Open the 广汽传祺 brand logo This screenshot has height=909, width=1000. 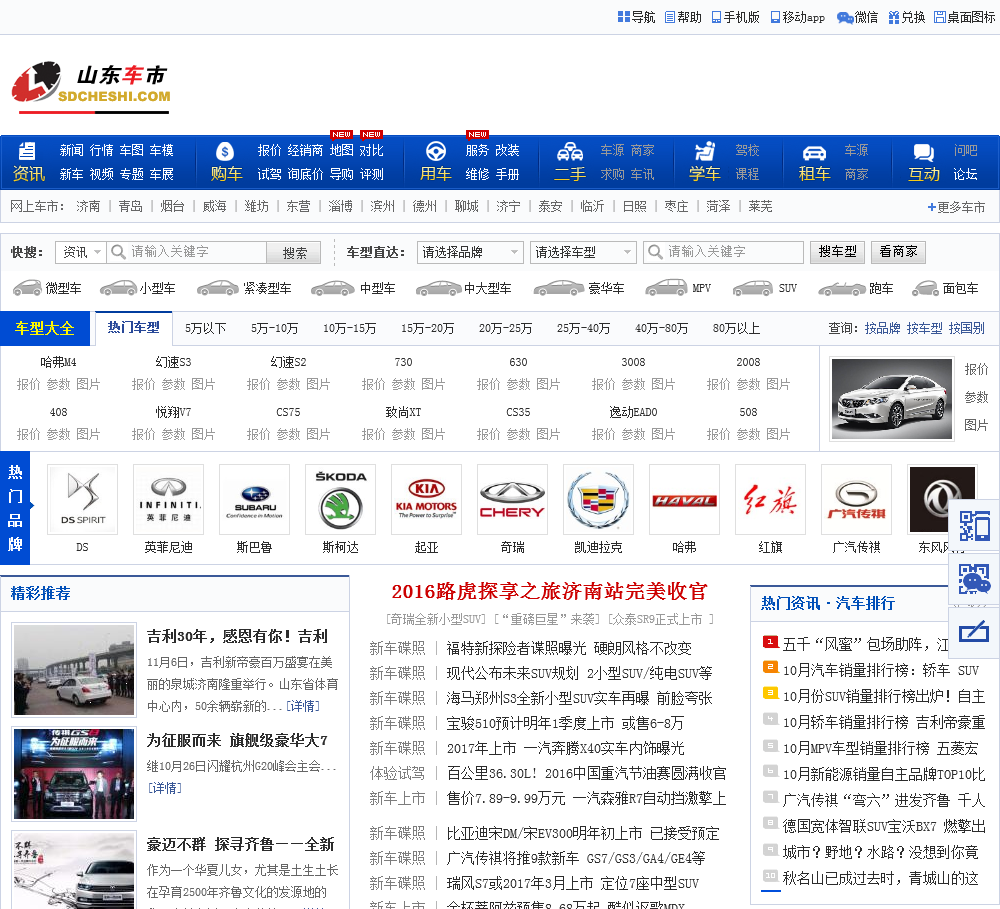click(857, 499)
